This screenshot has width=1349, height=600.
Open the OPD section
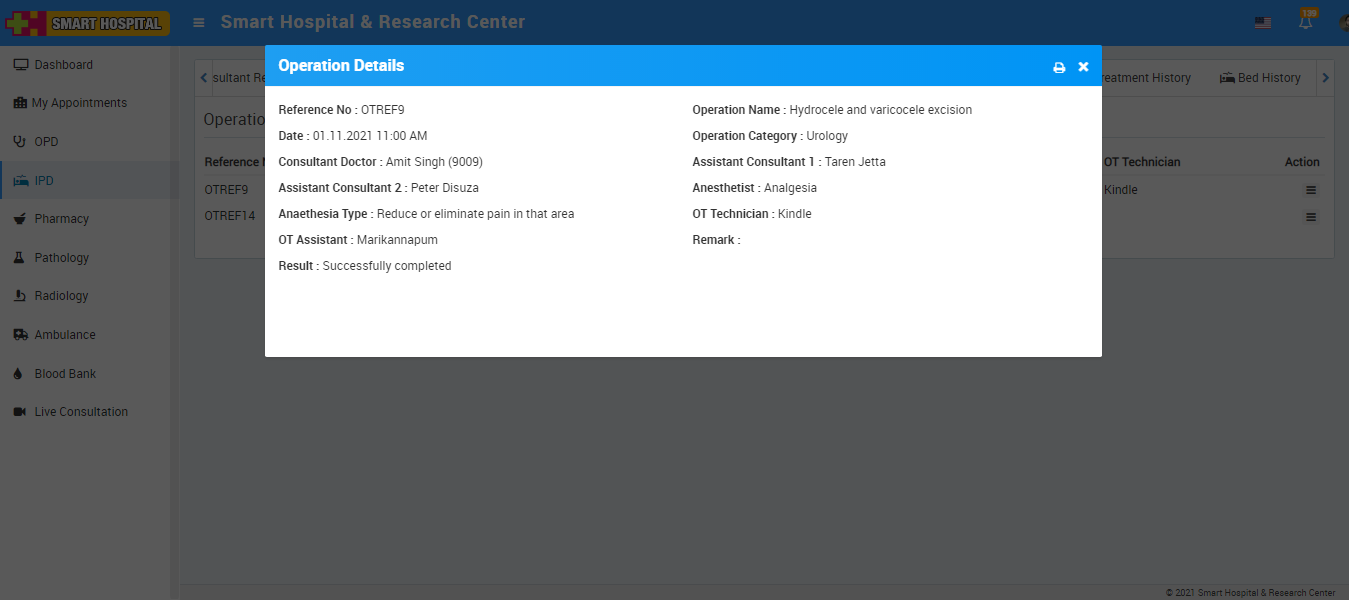pyautogui.click(x=46, y=142)
